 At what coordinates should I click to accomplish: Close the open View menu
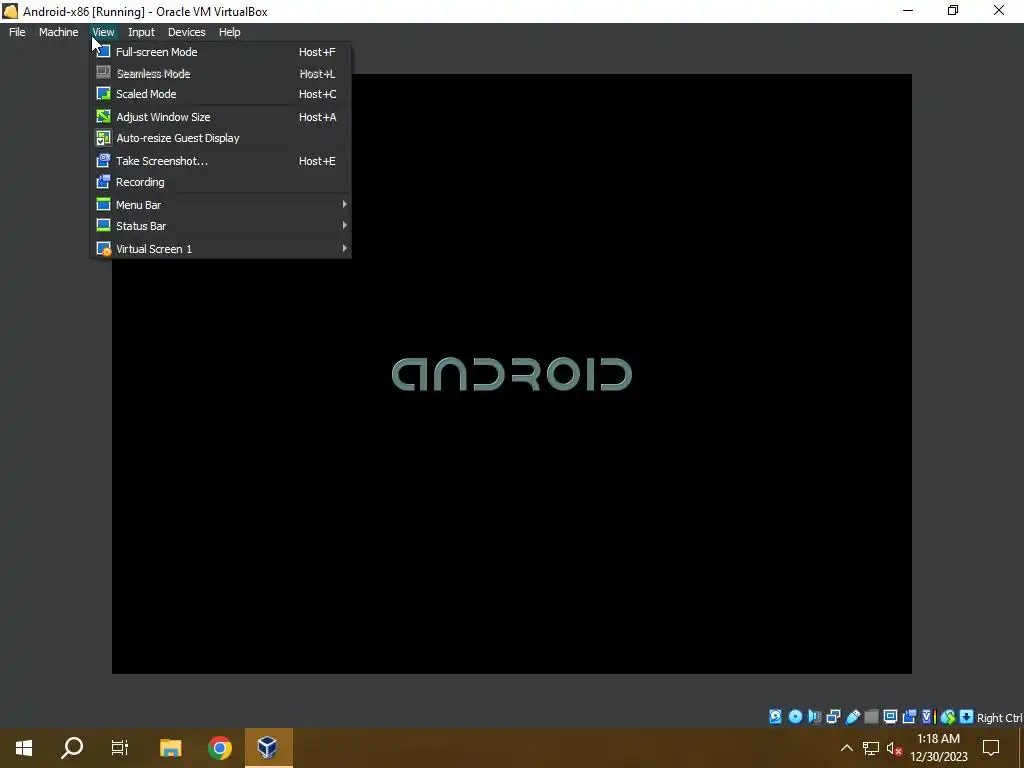(103, 32)
